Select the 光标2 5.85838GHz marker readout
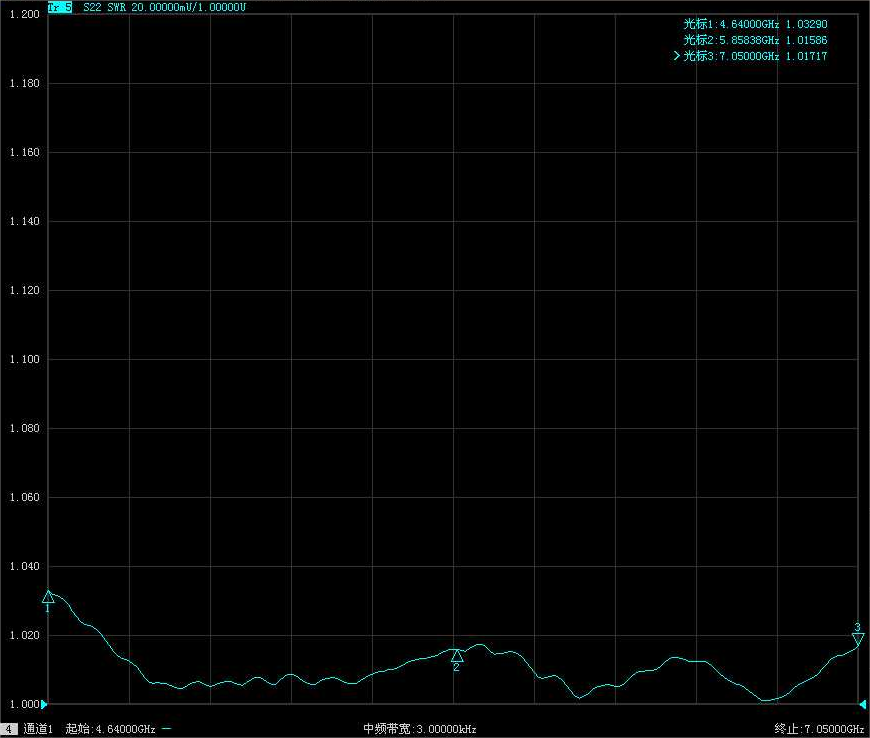The image size is (870, 738). pyautogui.click(x=755, y=40)
